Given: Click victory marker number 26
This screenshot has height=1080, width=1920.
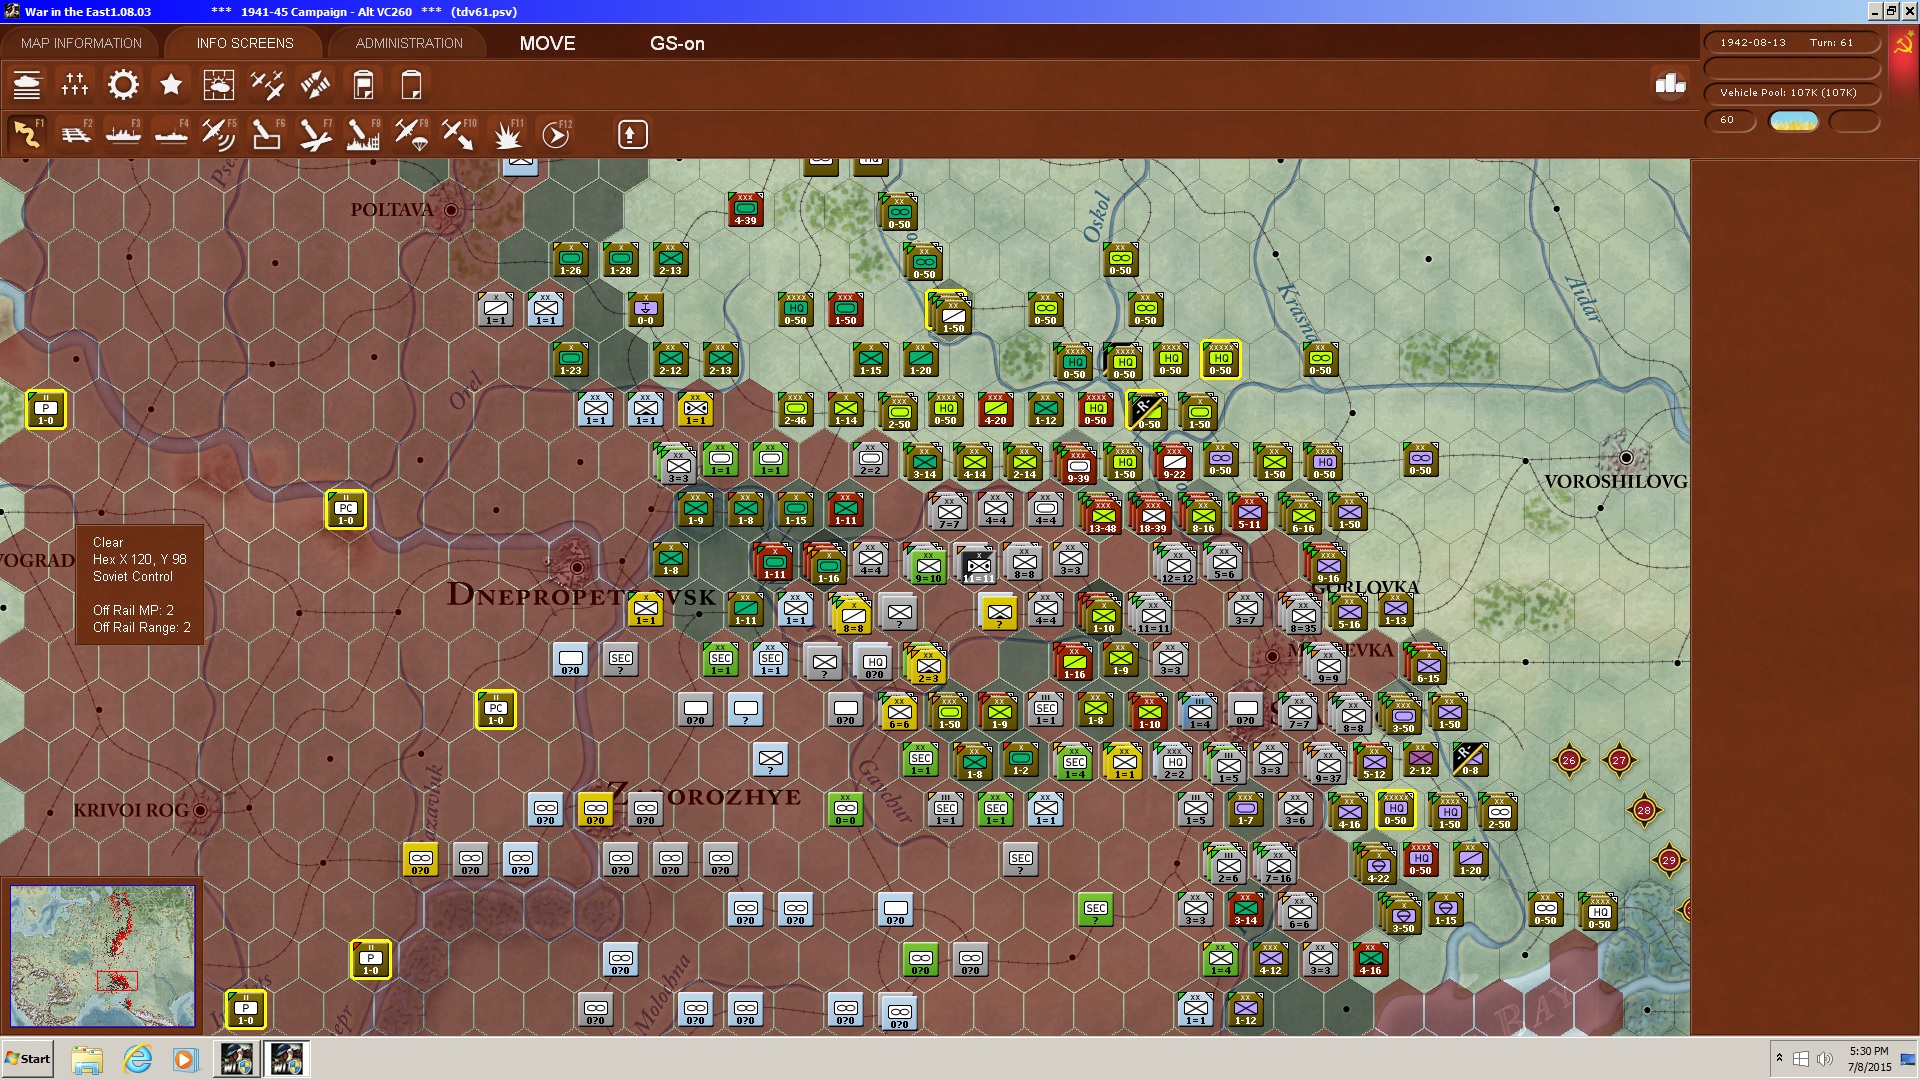Looking at the screenshot, I should (1569, 760).
